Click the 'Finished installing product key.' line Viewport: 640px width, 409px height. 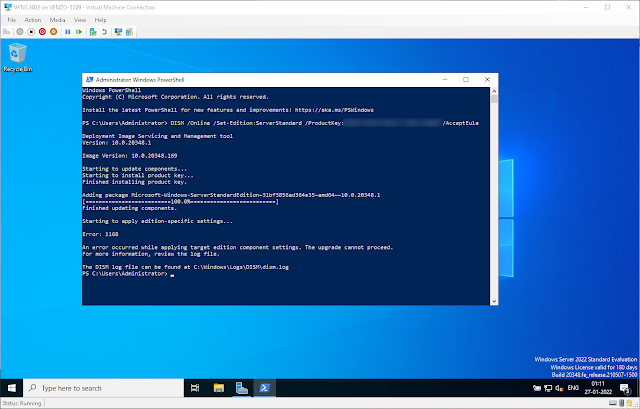(x=134, y=182)
